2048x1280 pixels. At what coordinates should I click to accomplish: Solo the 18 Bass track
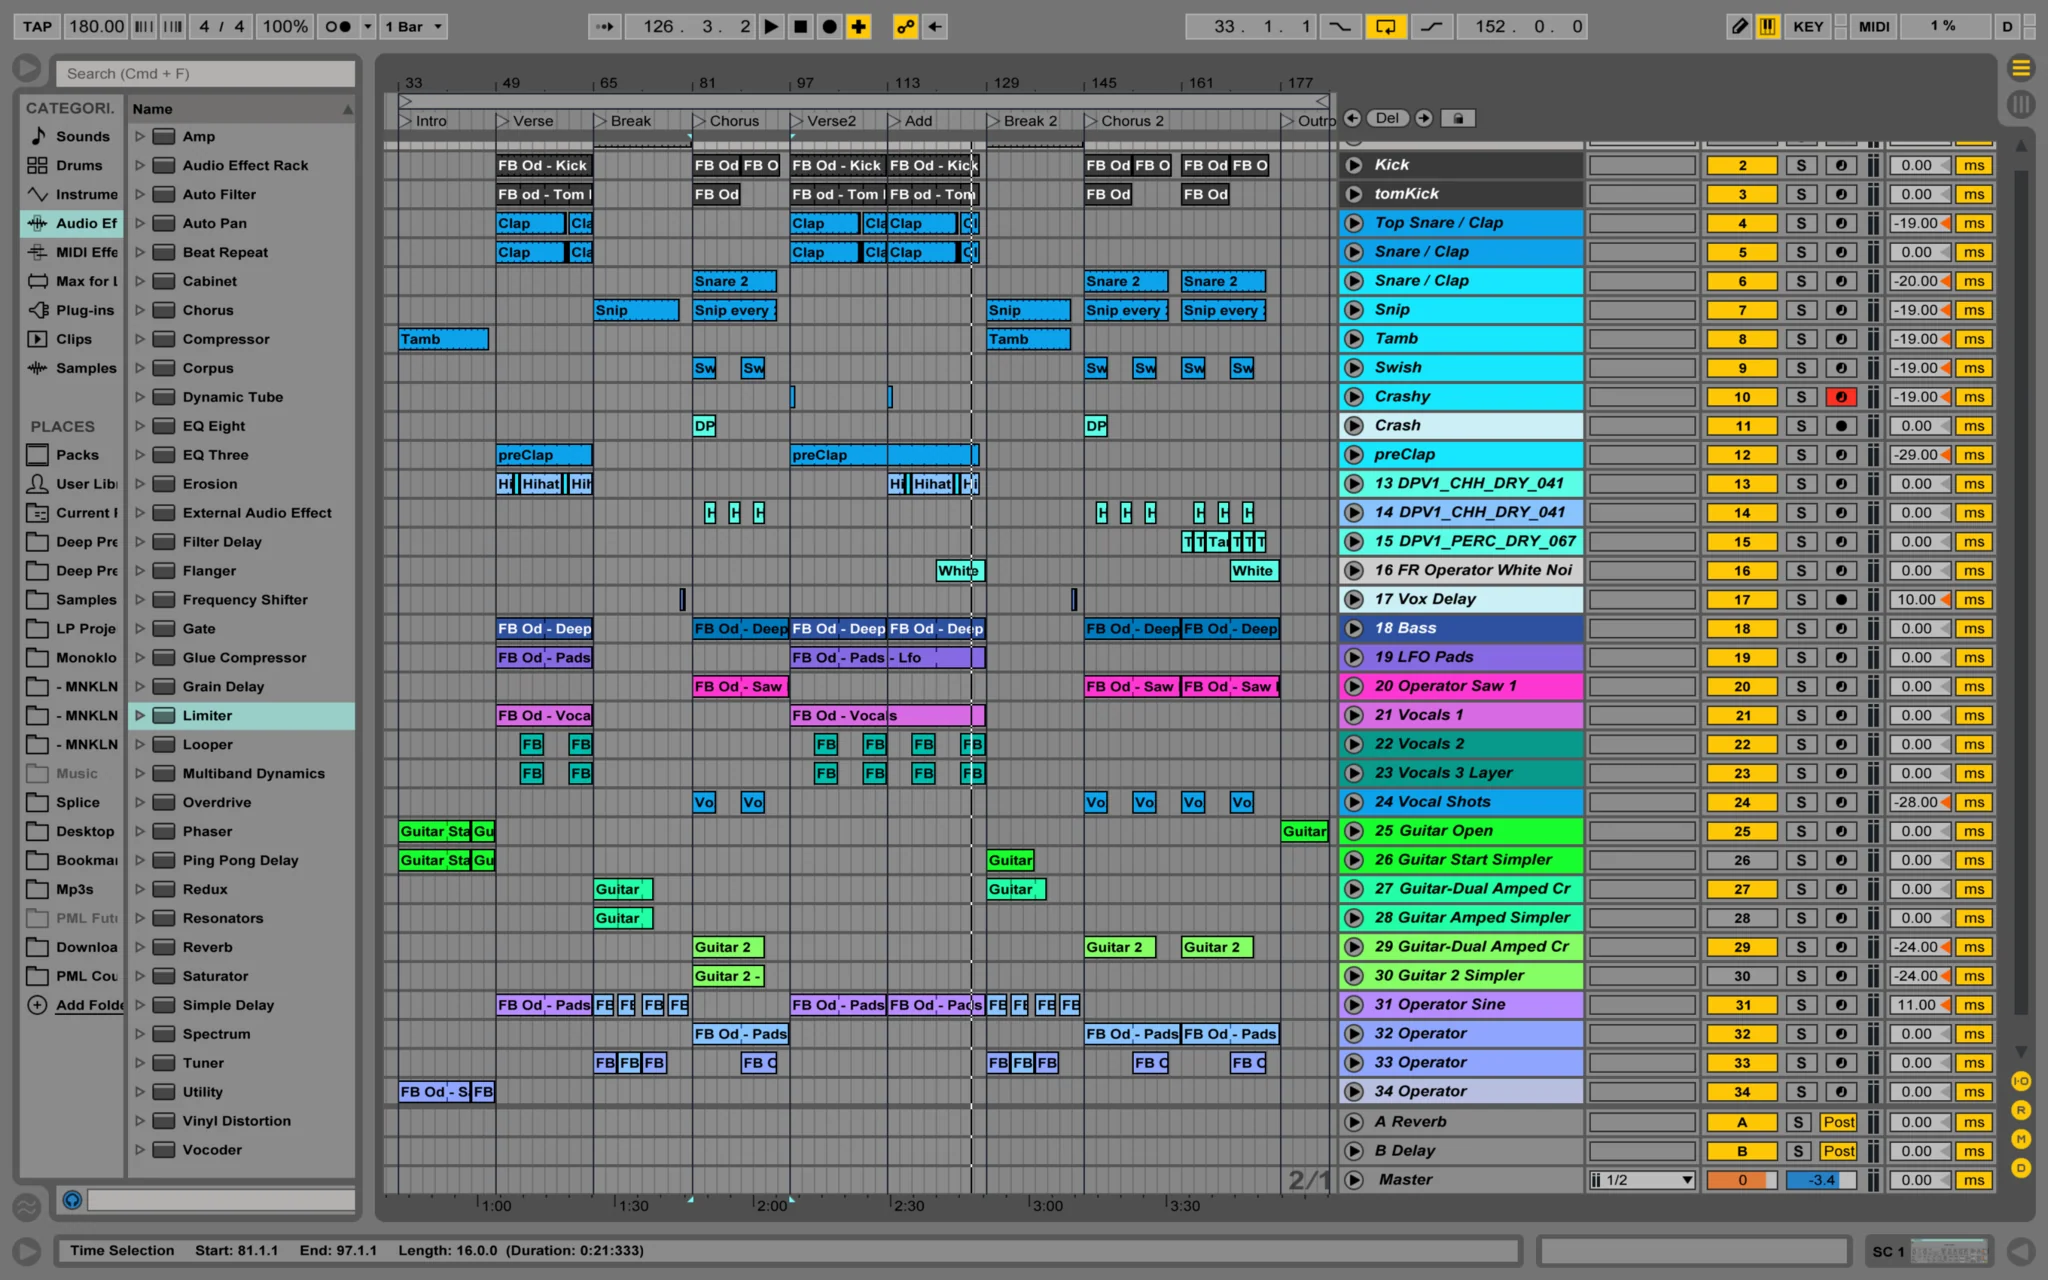coord(1801,629)
